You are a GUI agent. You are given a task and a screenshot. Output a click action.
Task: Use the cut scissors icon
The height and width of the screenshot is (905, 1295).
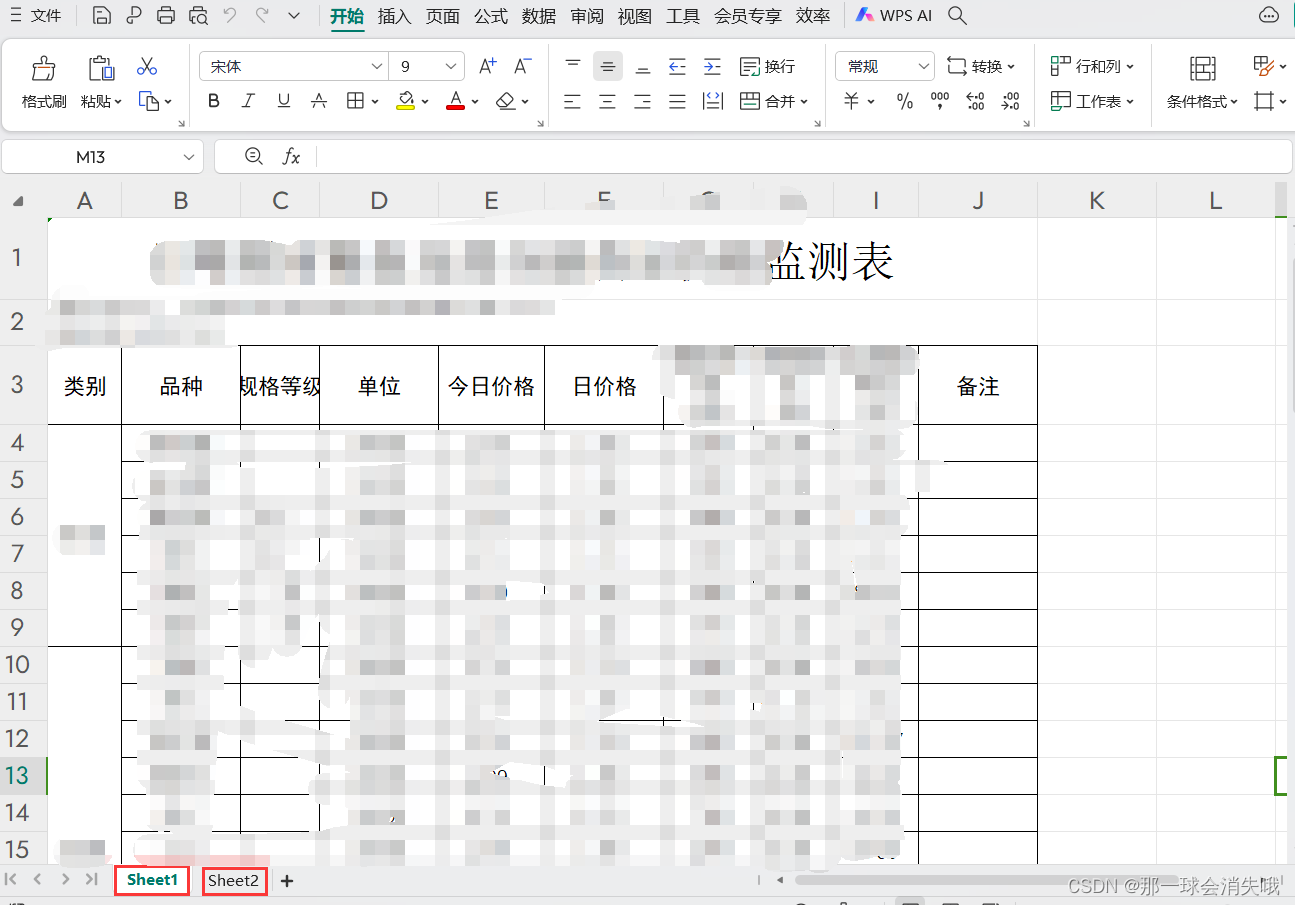pyautogui.click(x=147, y=65)
